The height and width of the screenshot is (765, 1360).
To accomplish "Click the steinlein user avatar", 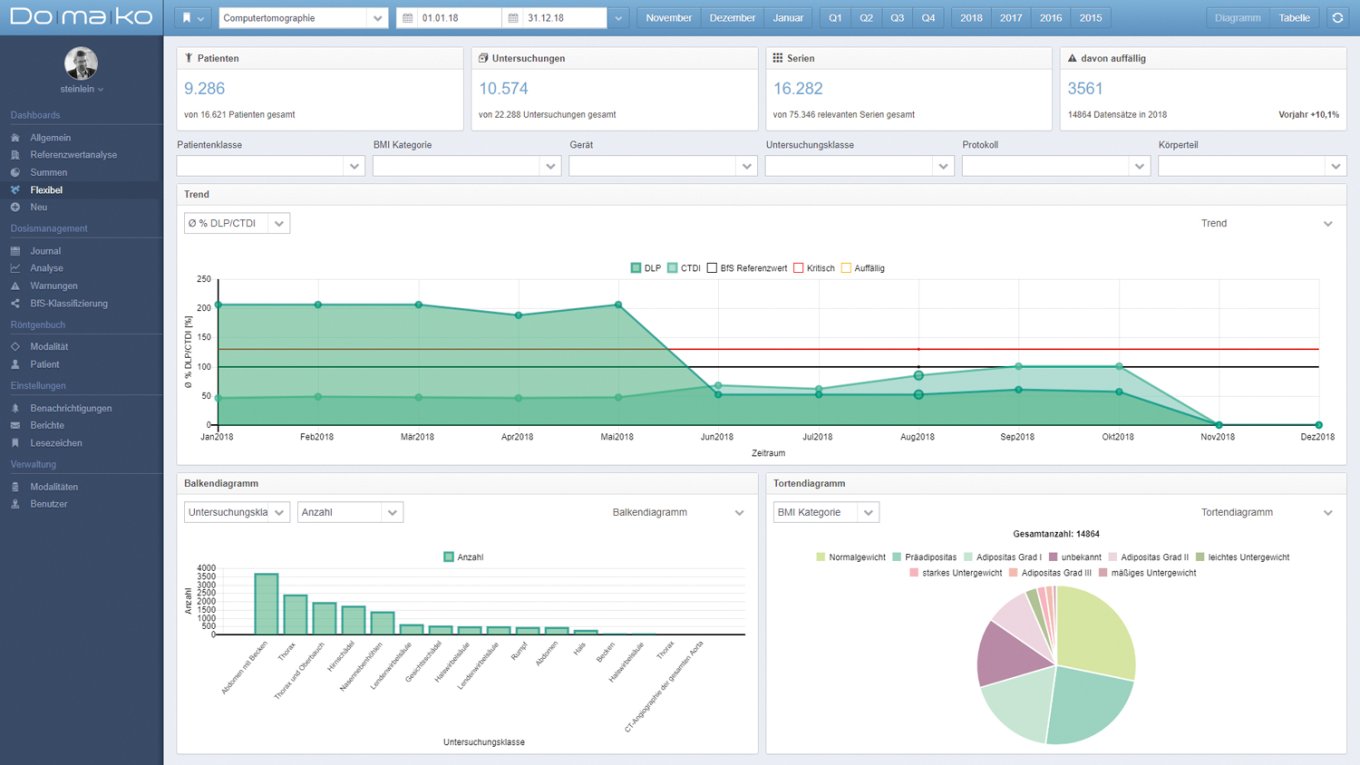I will 81,63.
